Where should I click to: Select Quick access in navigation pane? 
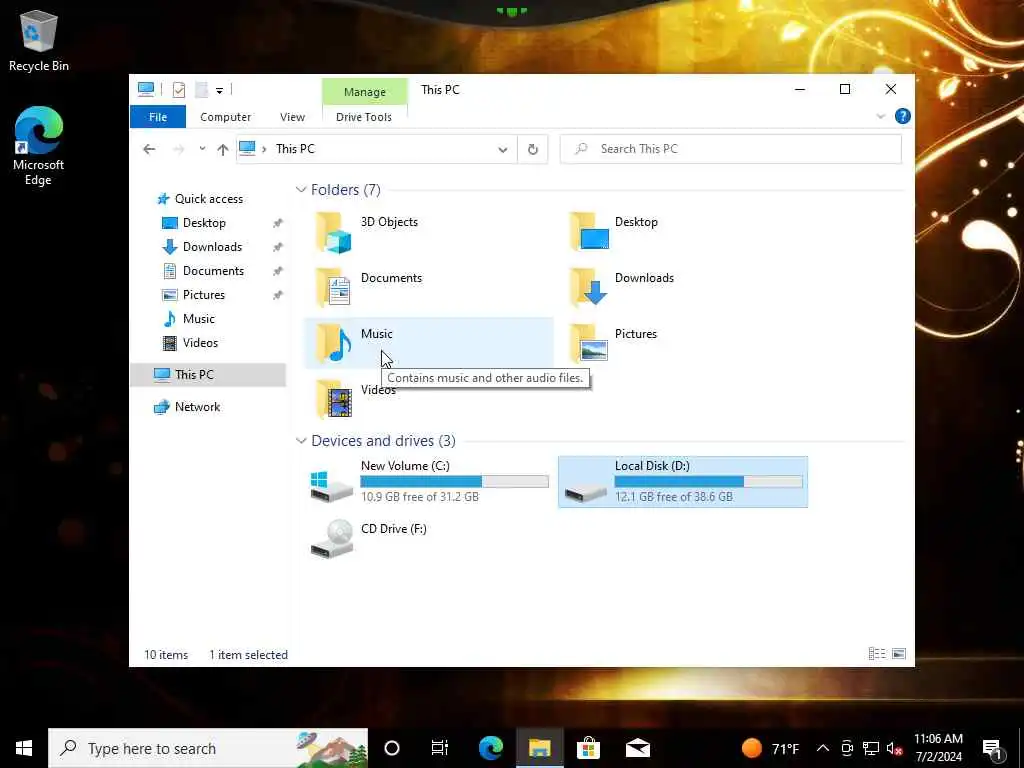point(208,199)
